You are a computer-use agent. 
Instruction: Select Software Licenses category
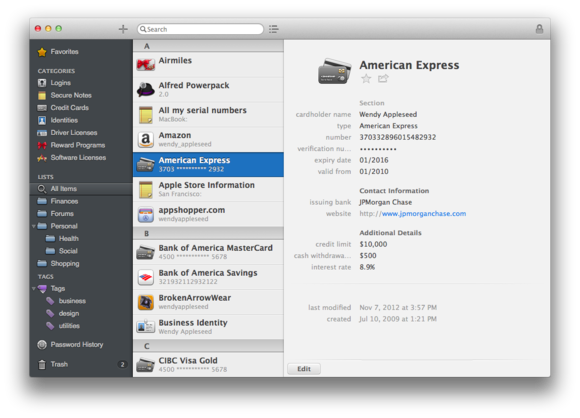click(81, 158)
